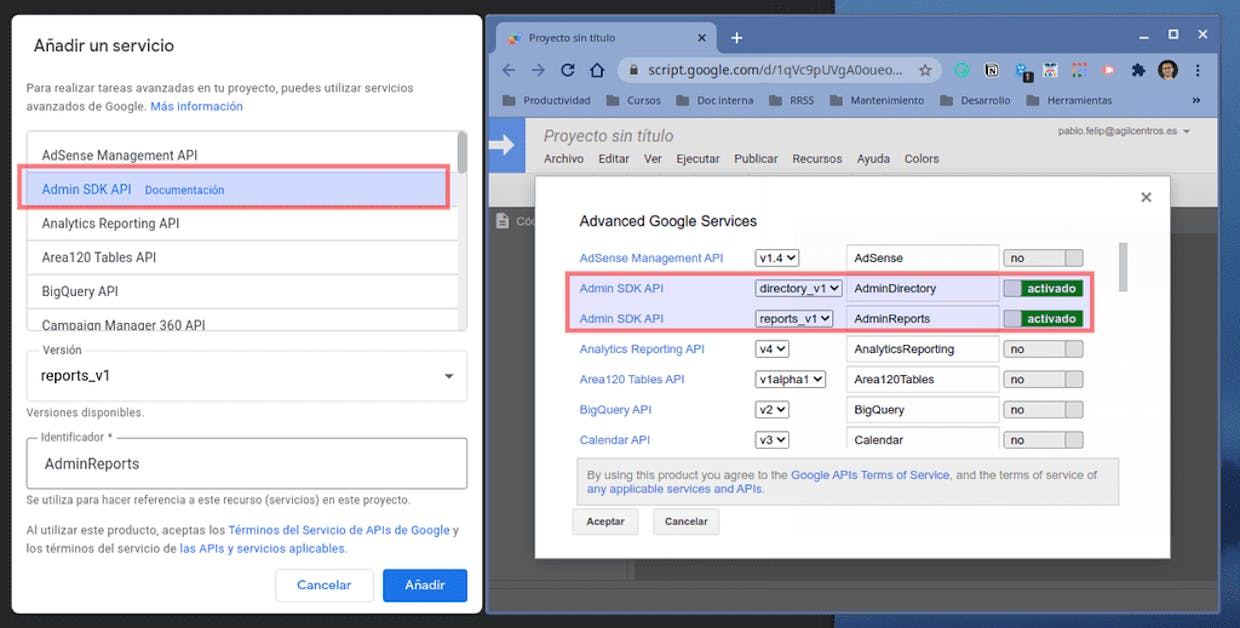Click the browser's forward arrow
This screenshot has width=1240, height=628.
[538, 70]
